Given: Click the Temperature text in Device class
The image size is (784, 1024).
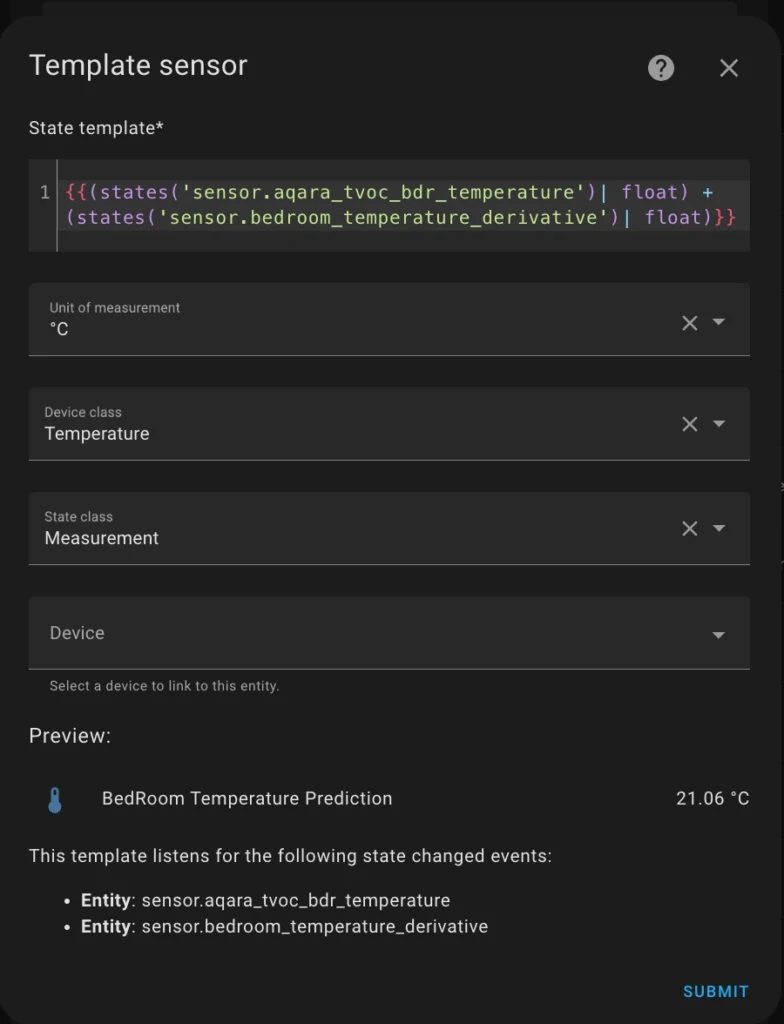Looking at the screenshot, I should pyautogui.click(x=97, y=434).
